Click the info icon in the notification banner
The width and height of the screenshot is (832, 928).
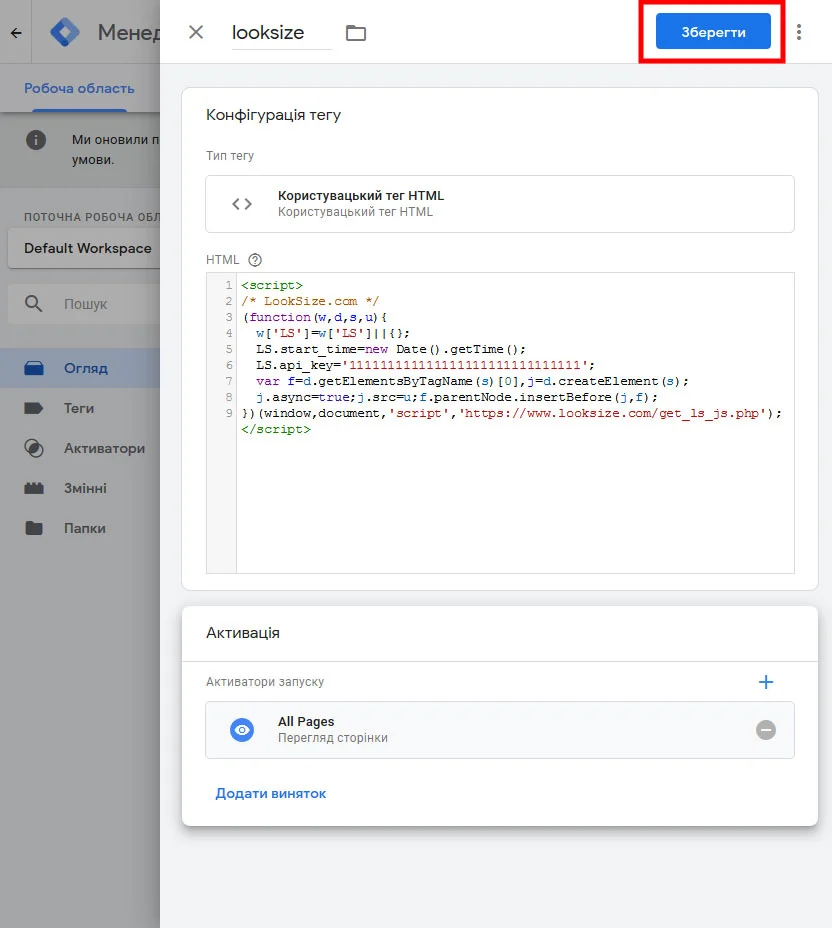36,140
